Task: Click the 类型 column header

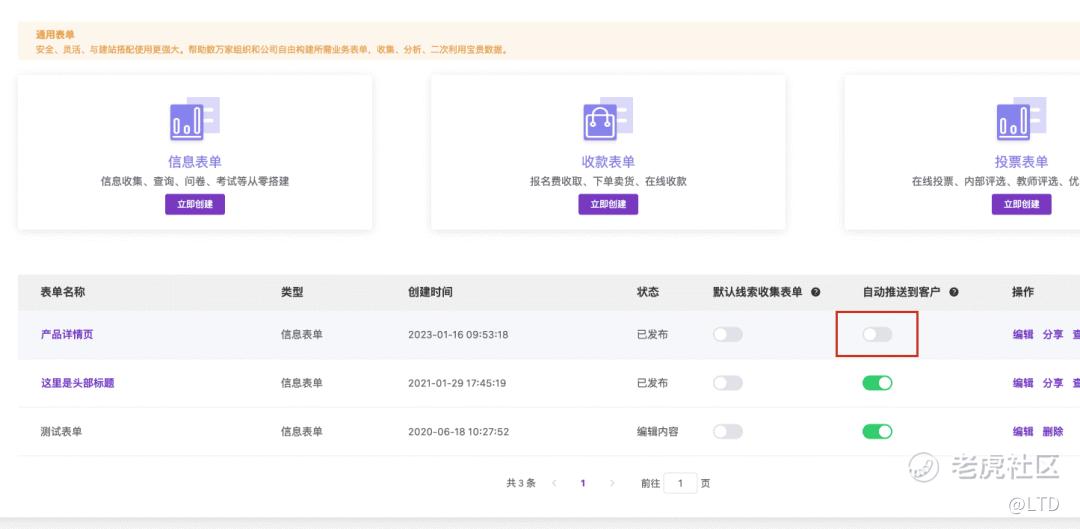Action: 292,292
